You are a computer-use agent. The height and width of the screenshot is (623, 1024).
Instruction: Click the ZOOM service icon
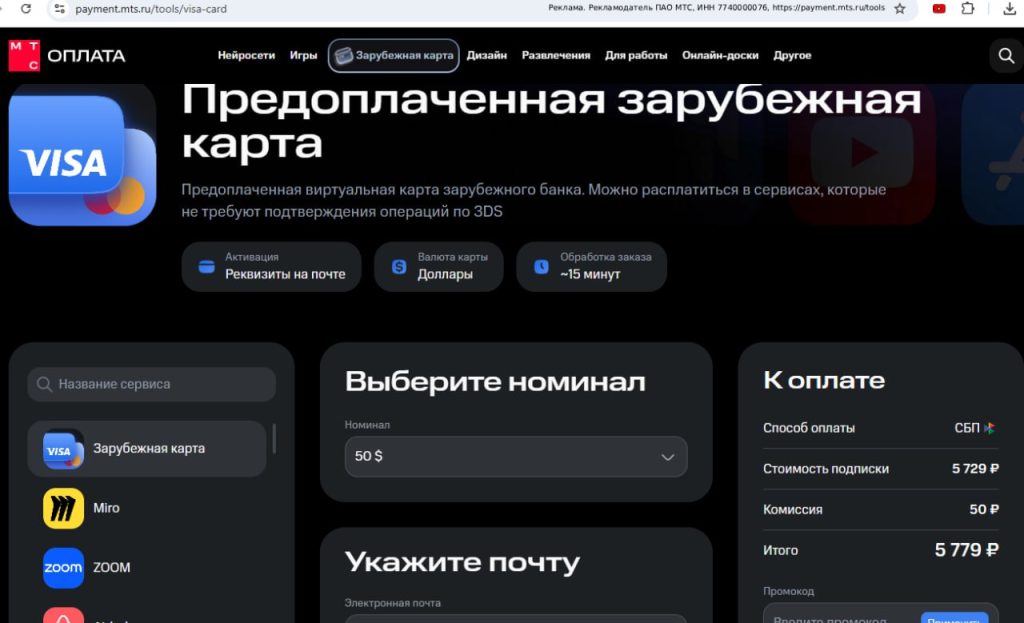point(63,567)
